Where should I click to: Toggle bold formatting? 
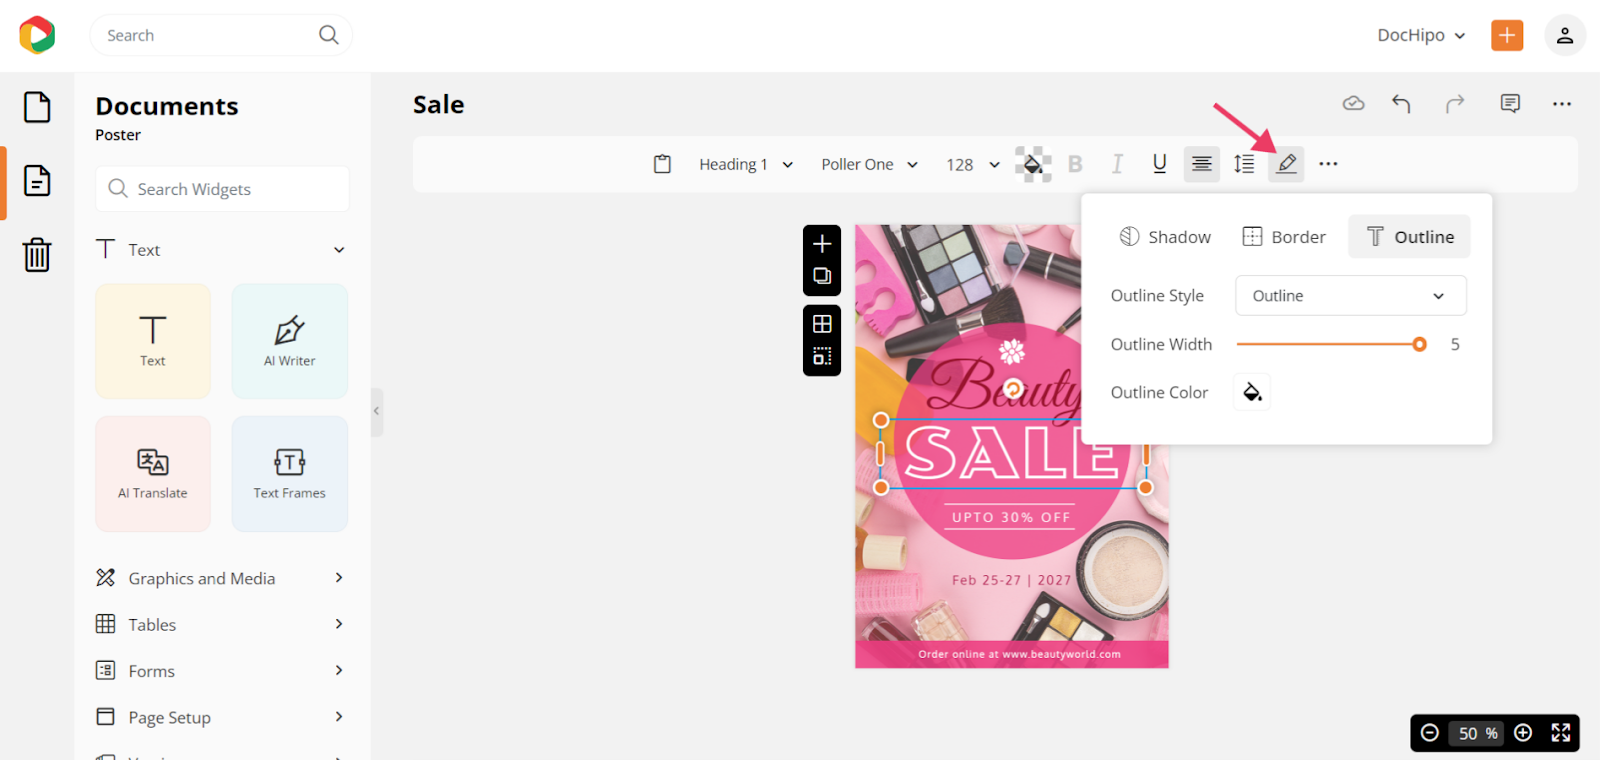(1075, 164)
